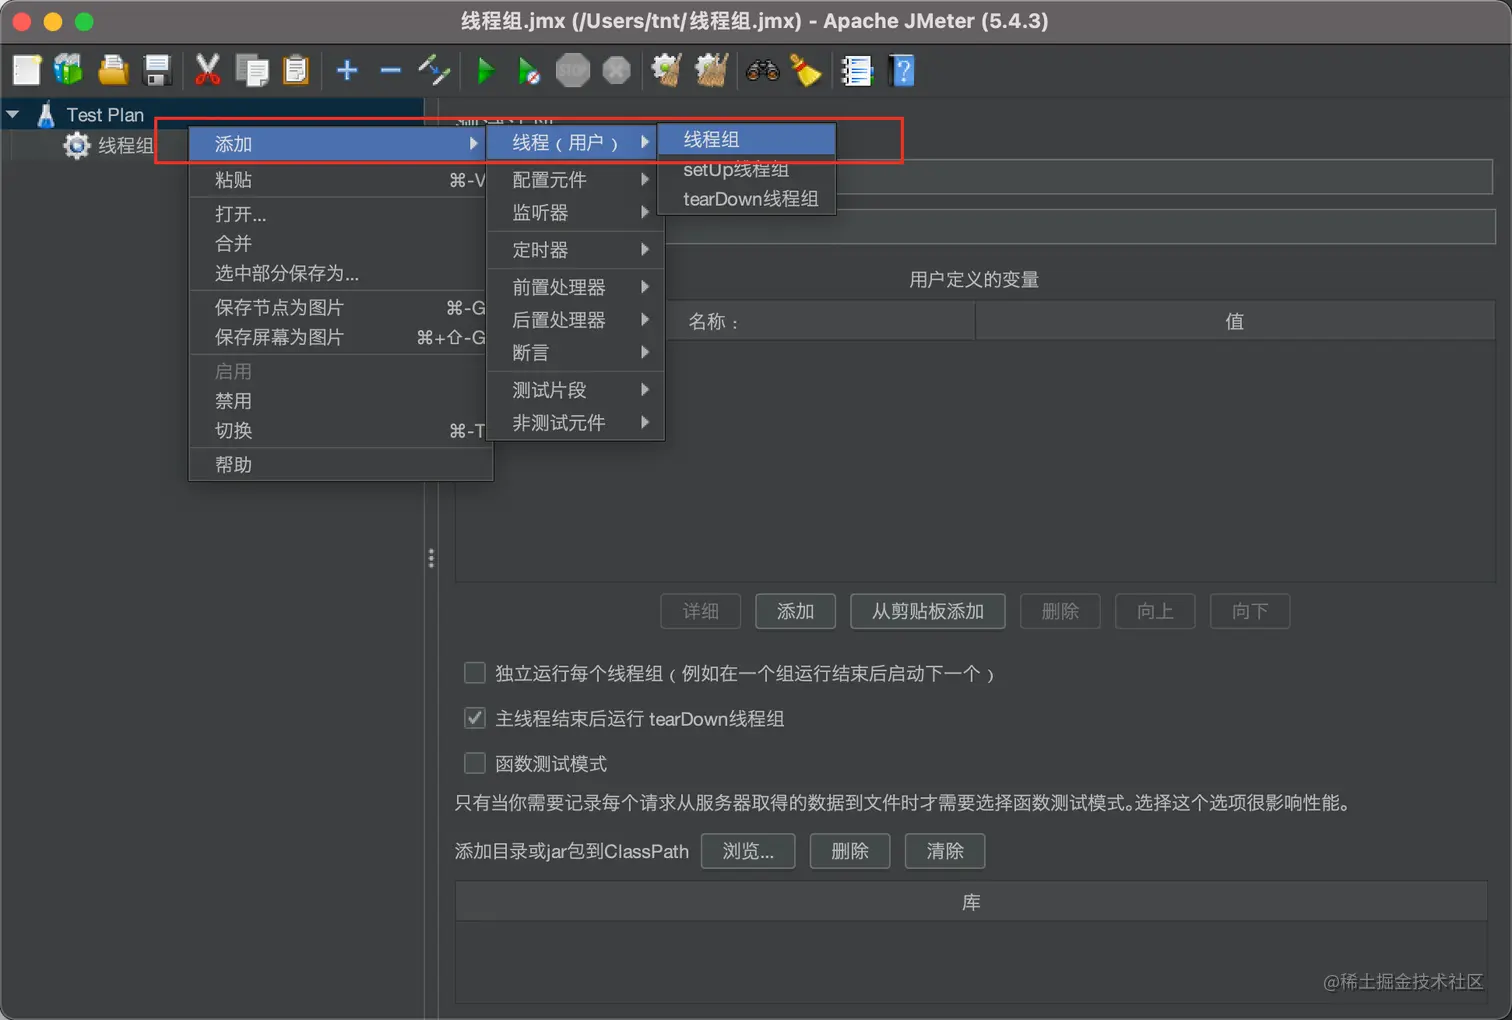This screenshot has width=1512, height=1020.
Task: Choose 保存节点为图片 menu item
Action: point(337,307)
